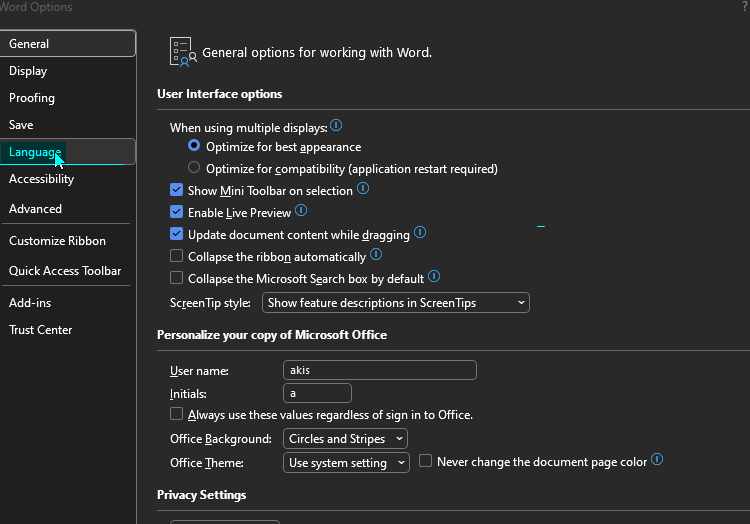Click the General options header icon

coord(183,52)
